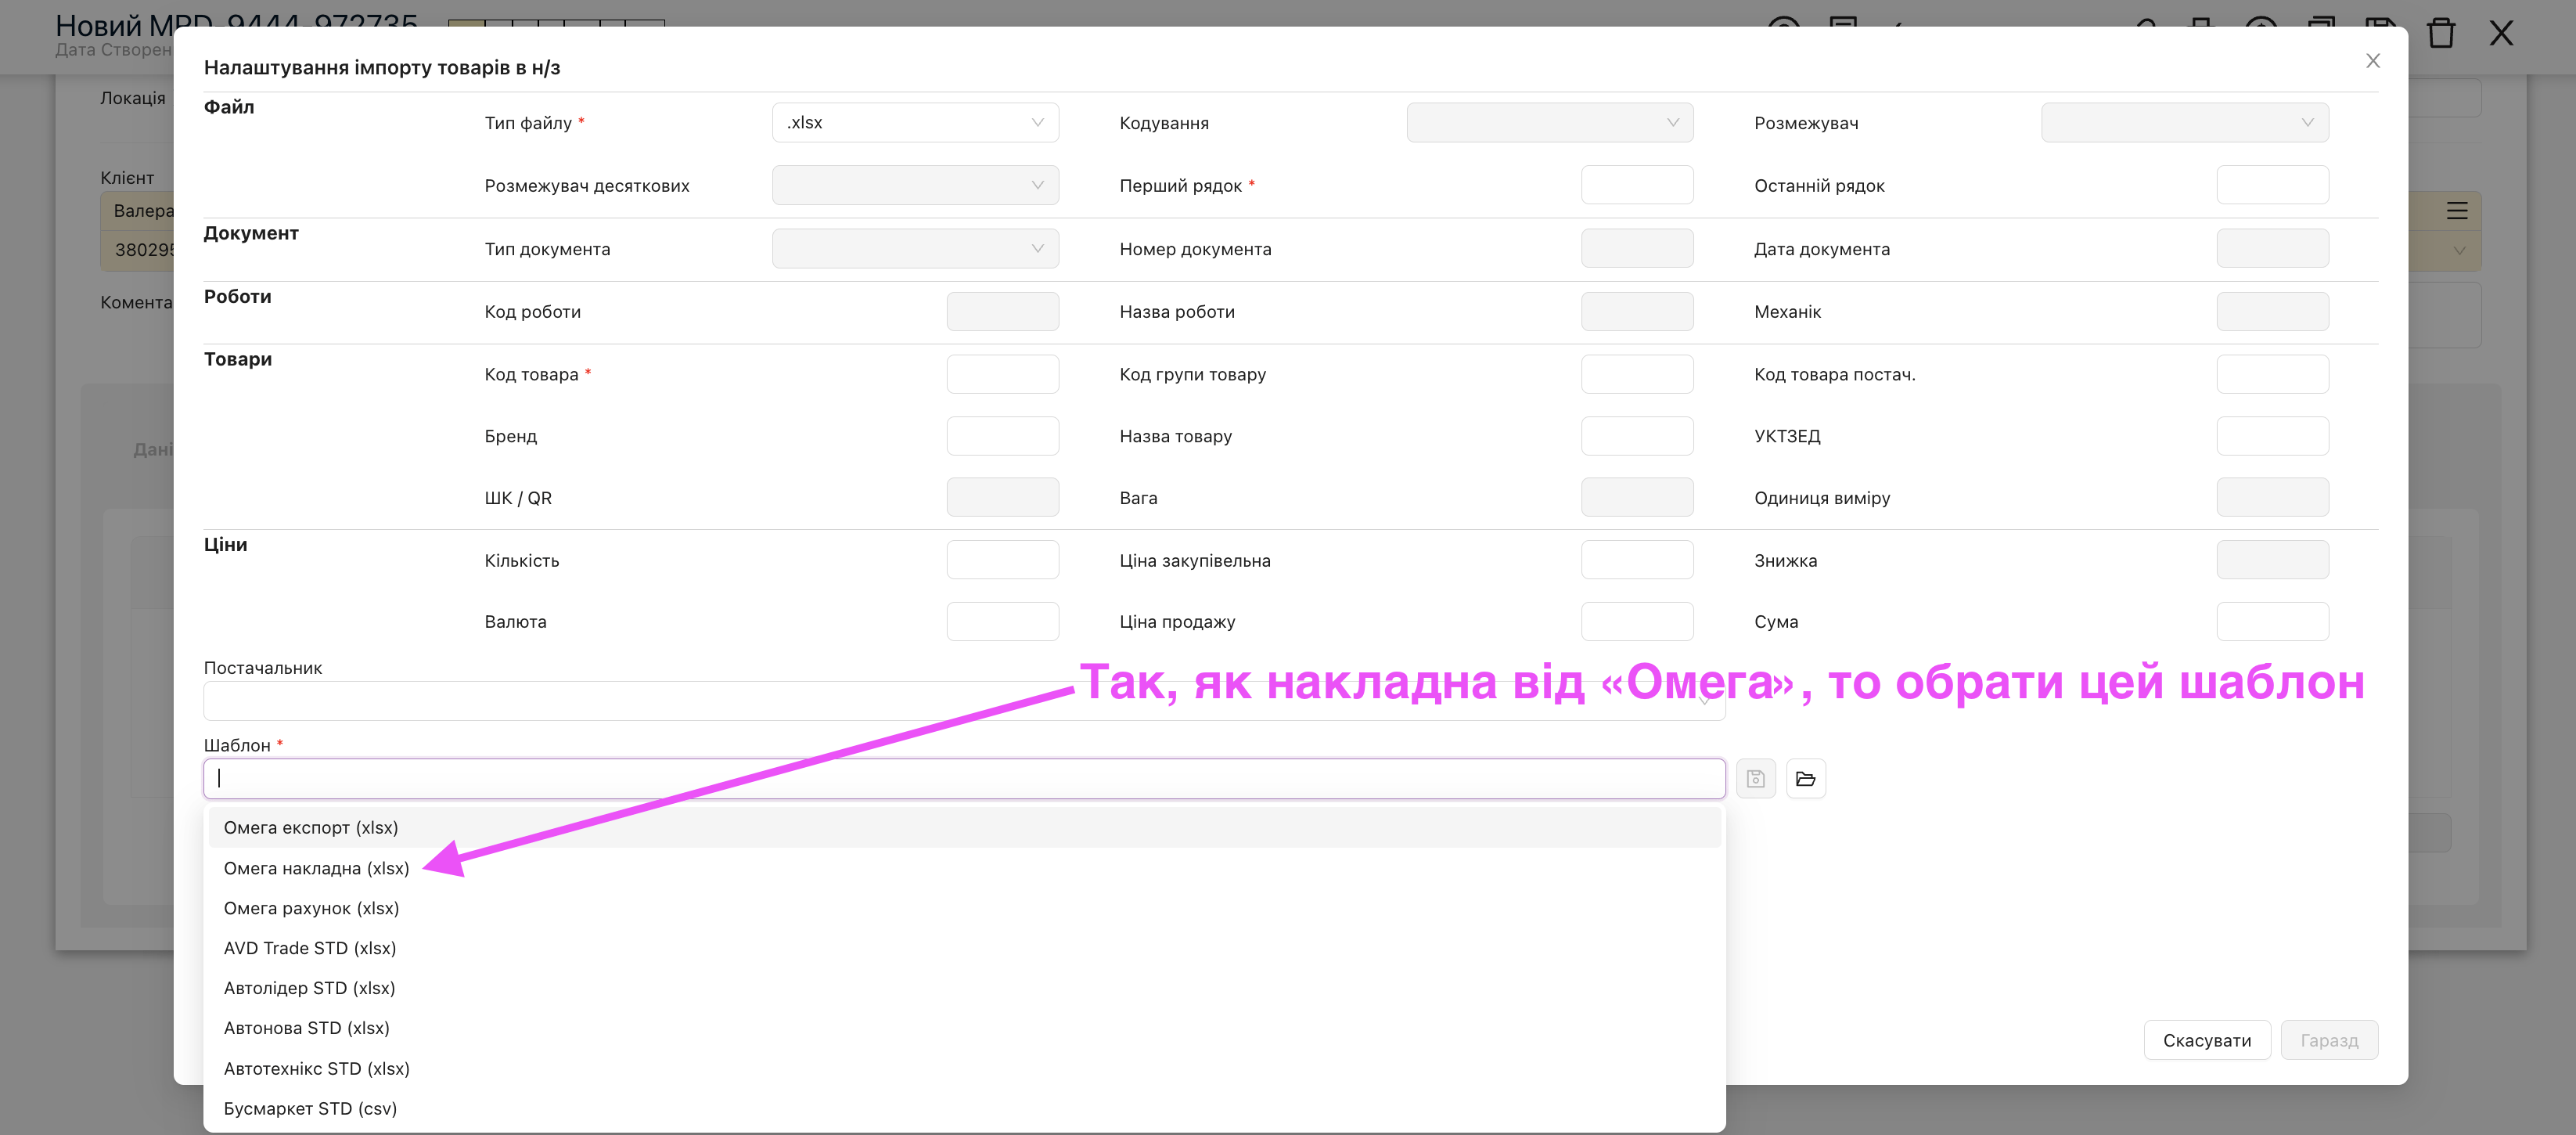Viewport: 2576px width, 1135px height.
Task: Close the import settings dialog with X
Action: 2372,61
